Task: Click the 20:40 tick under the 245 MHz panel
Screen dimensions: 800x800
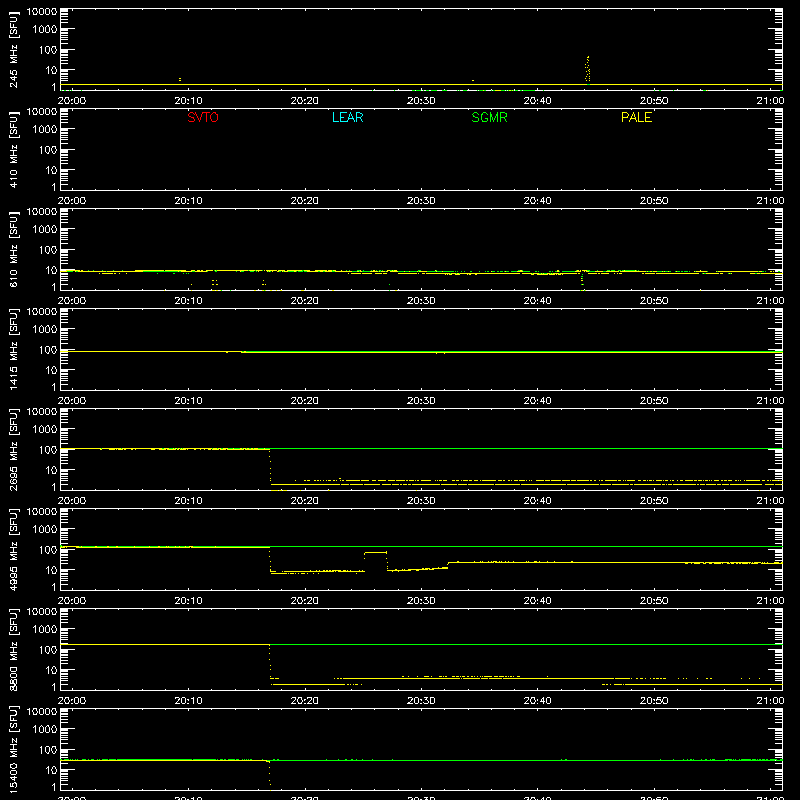Action: coord(537,101)
